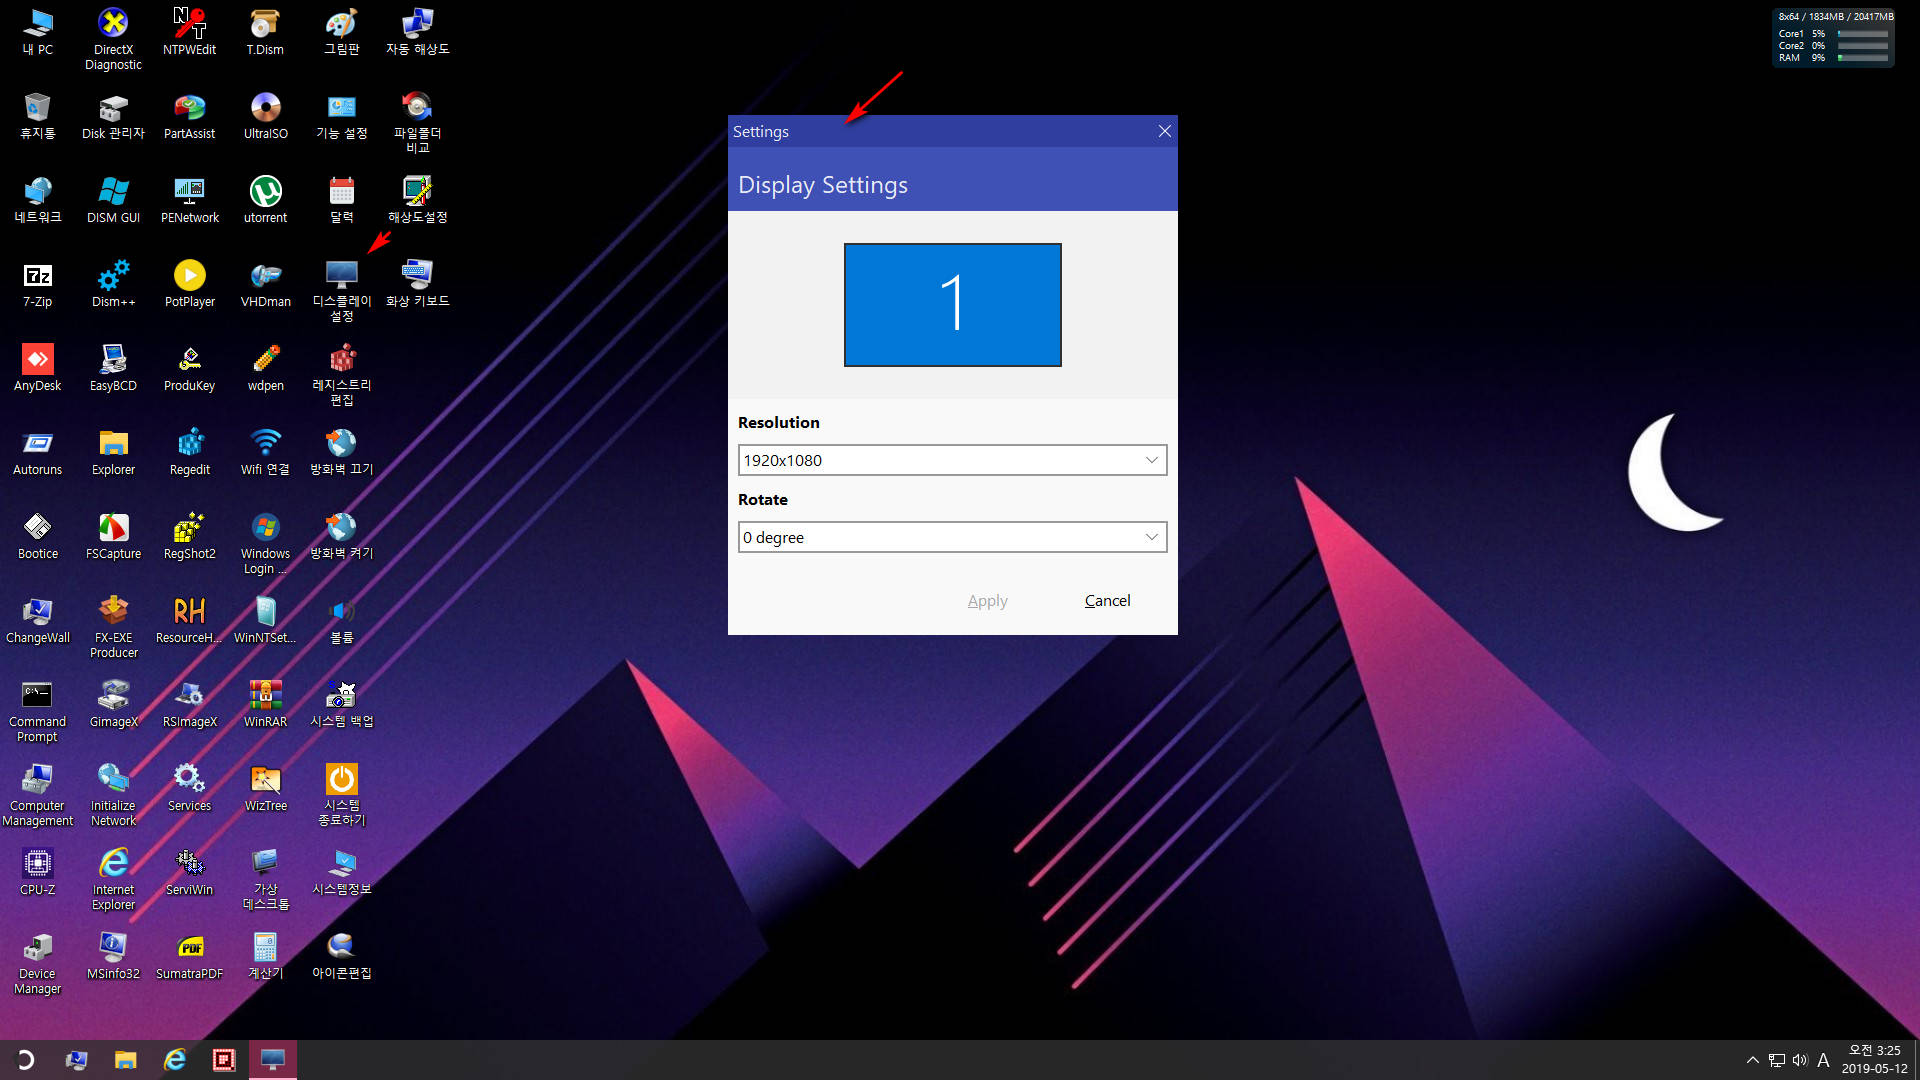Close the Settings window
Viewport: 1920px width, 1080px height.
(1164, 131)
